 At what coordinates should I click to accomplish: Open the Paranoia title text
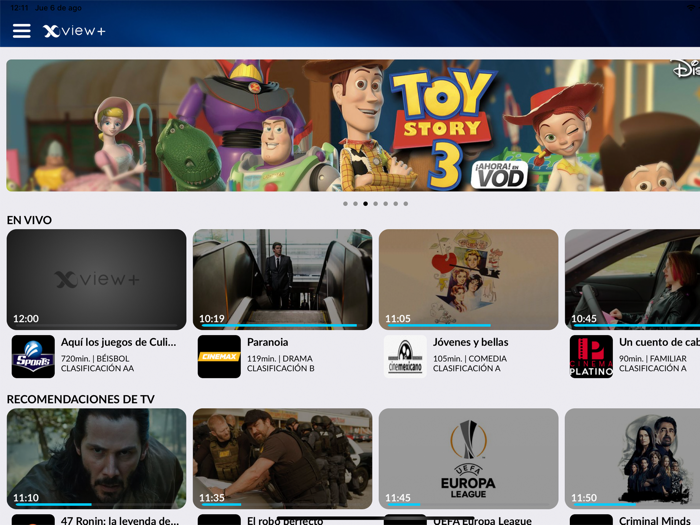(x=267, y=342)
